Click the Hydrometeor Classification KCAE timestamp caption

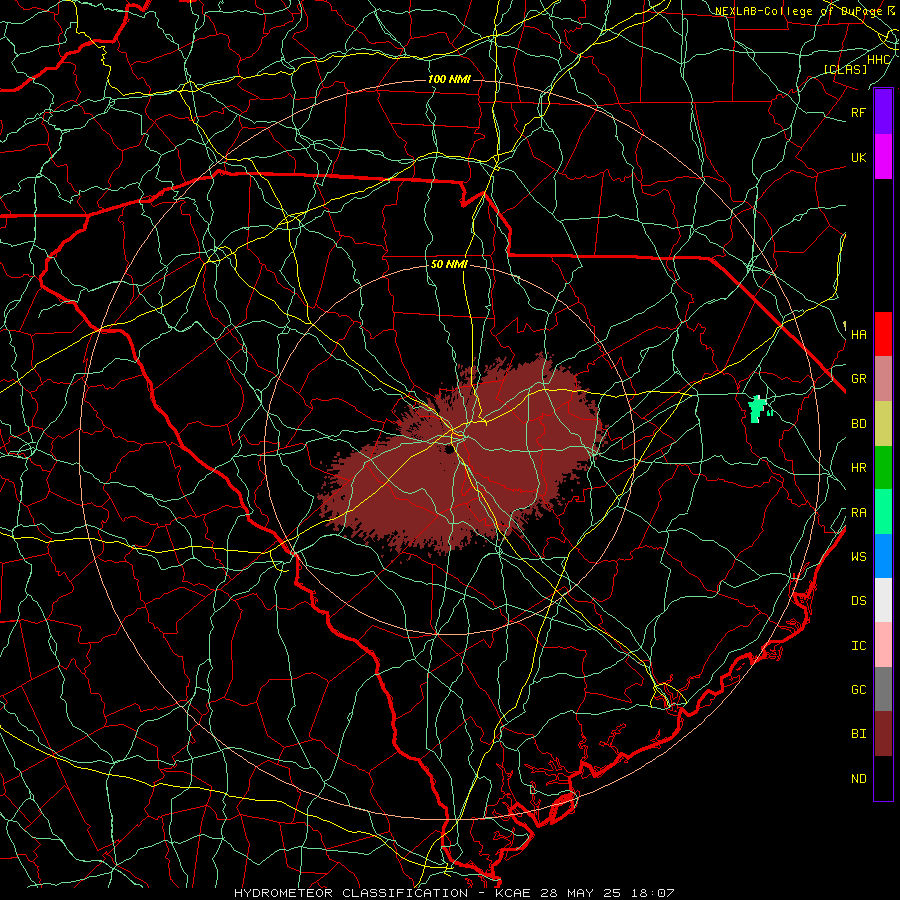tap(454, 893)
